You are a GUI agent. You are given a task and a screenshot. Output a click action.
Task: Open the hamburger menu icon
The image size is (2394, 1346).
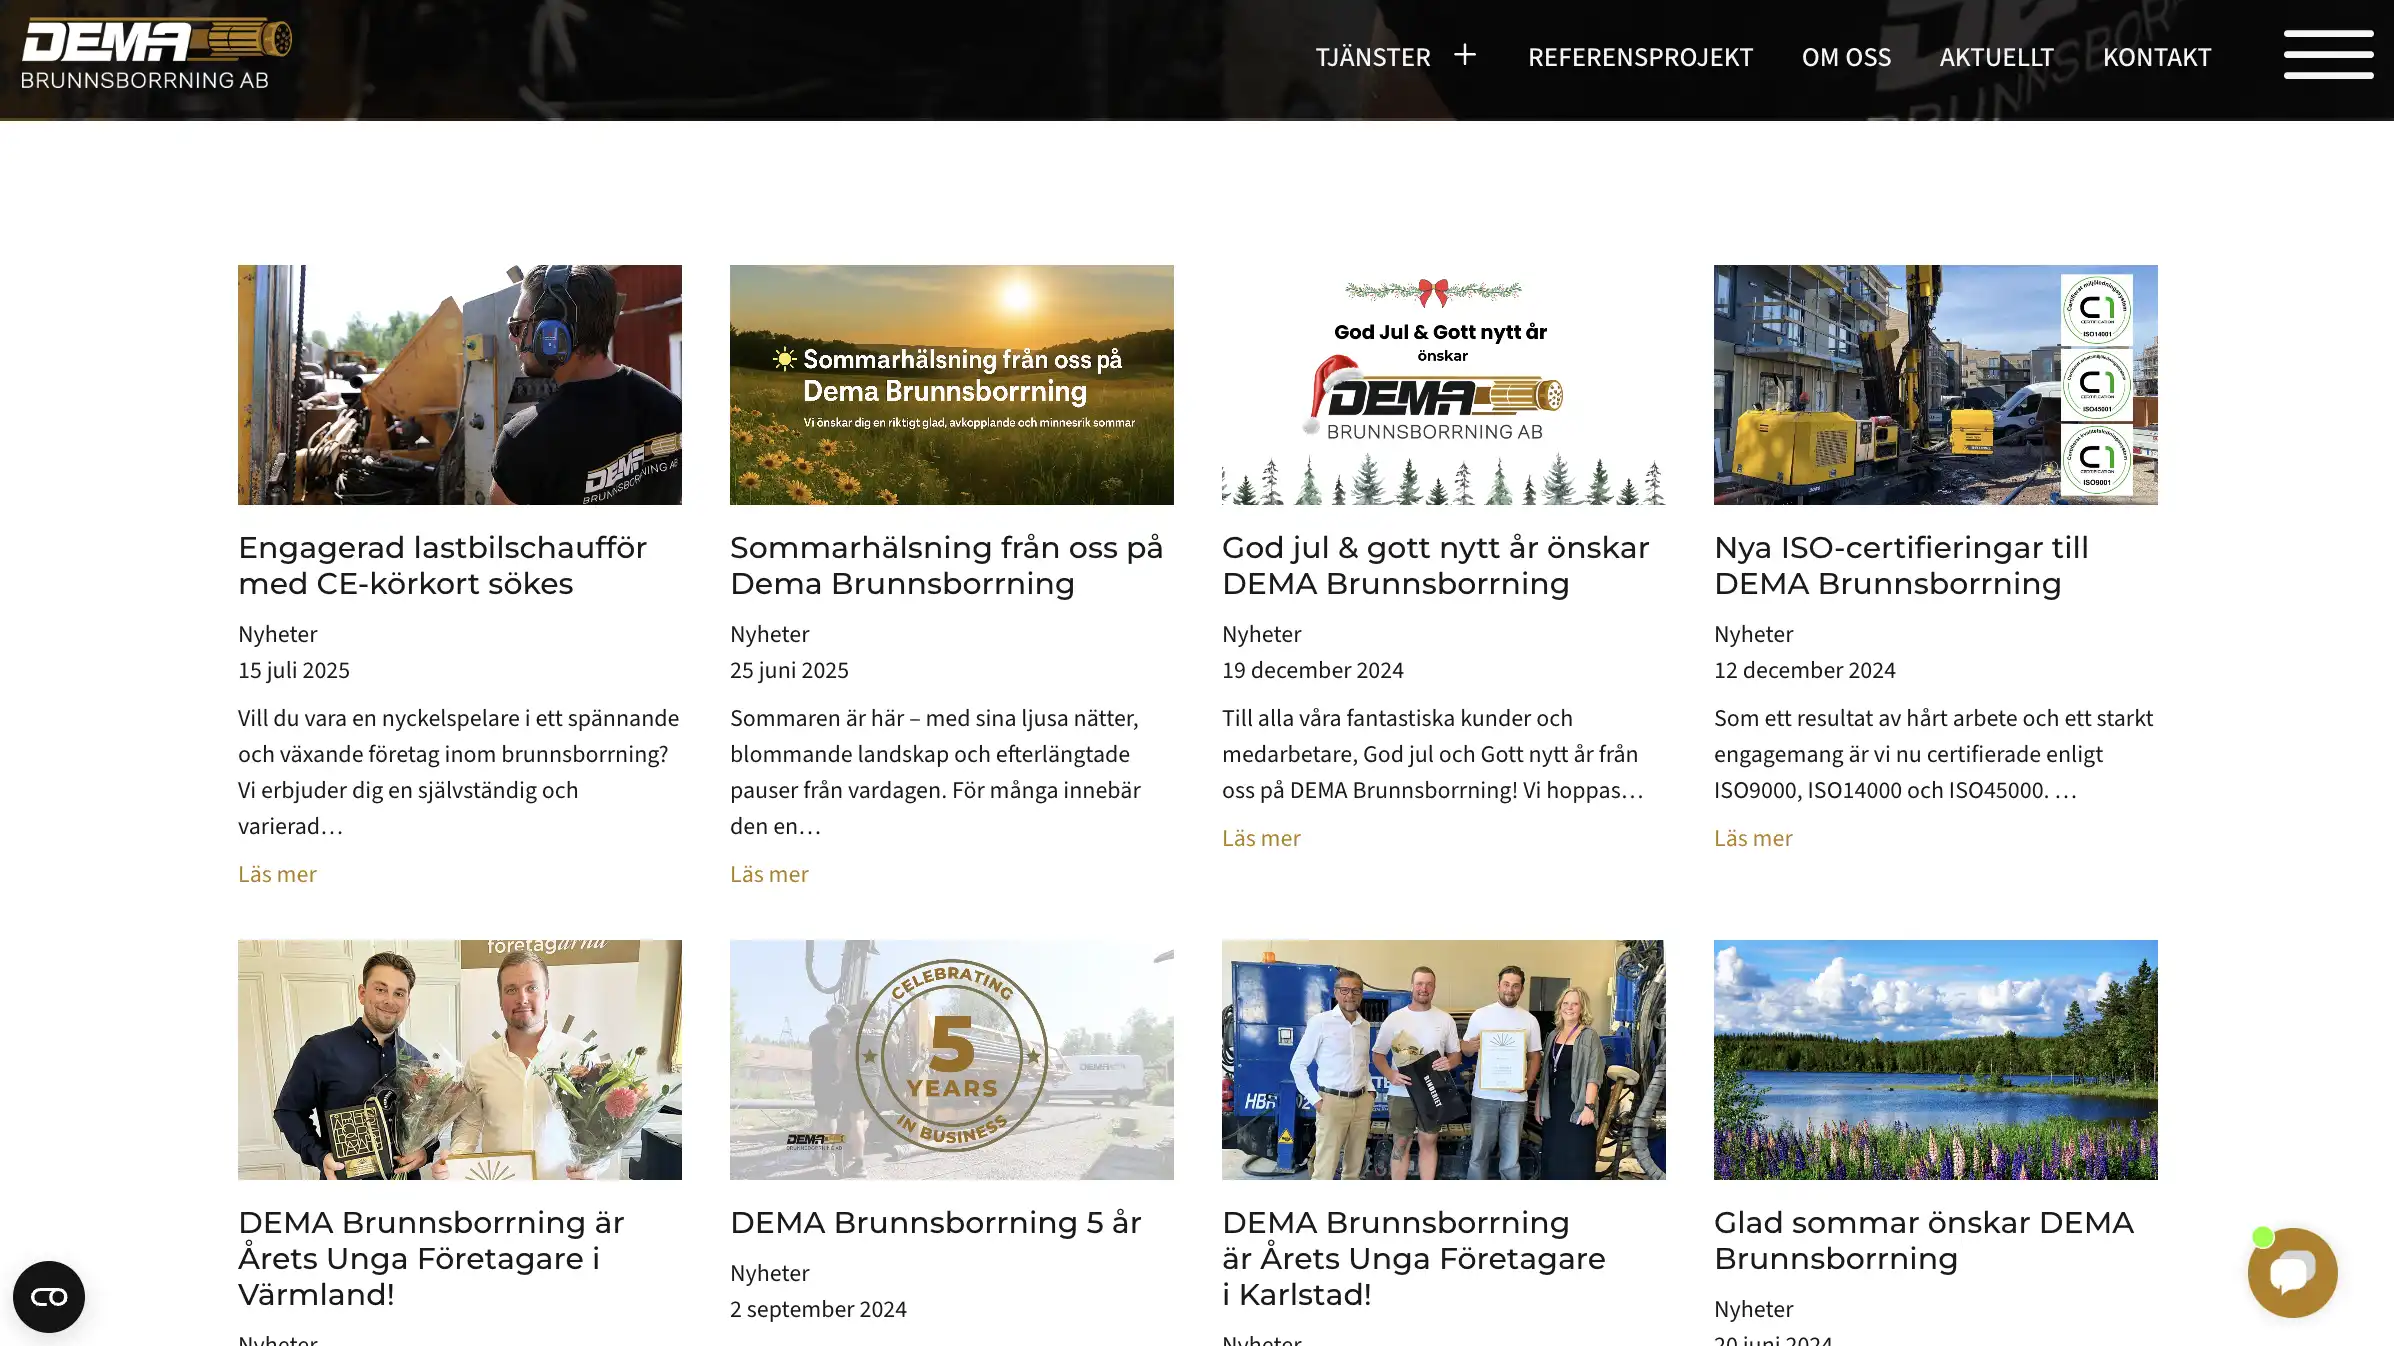[2328, 54]
